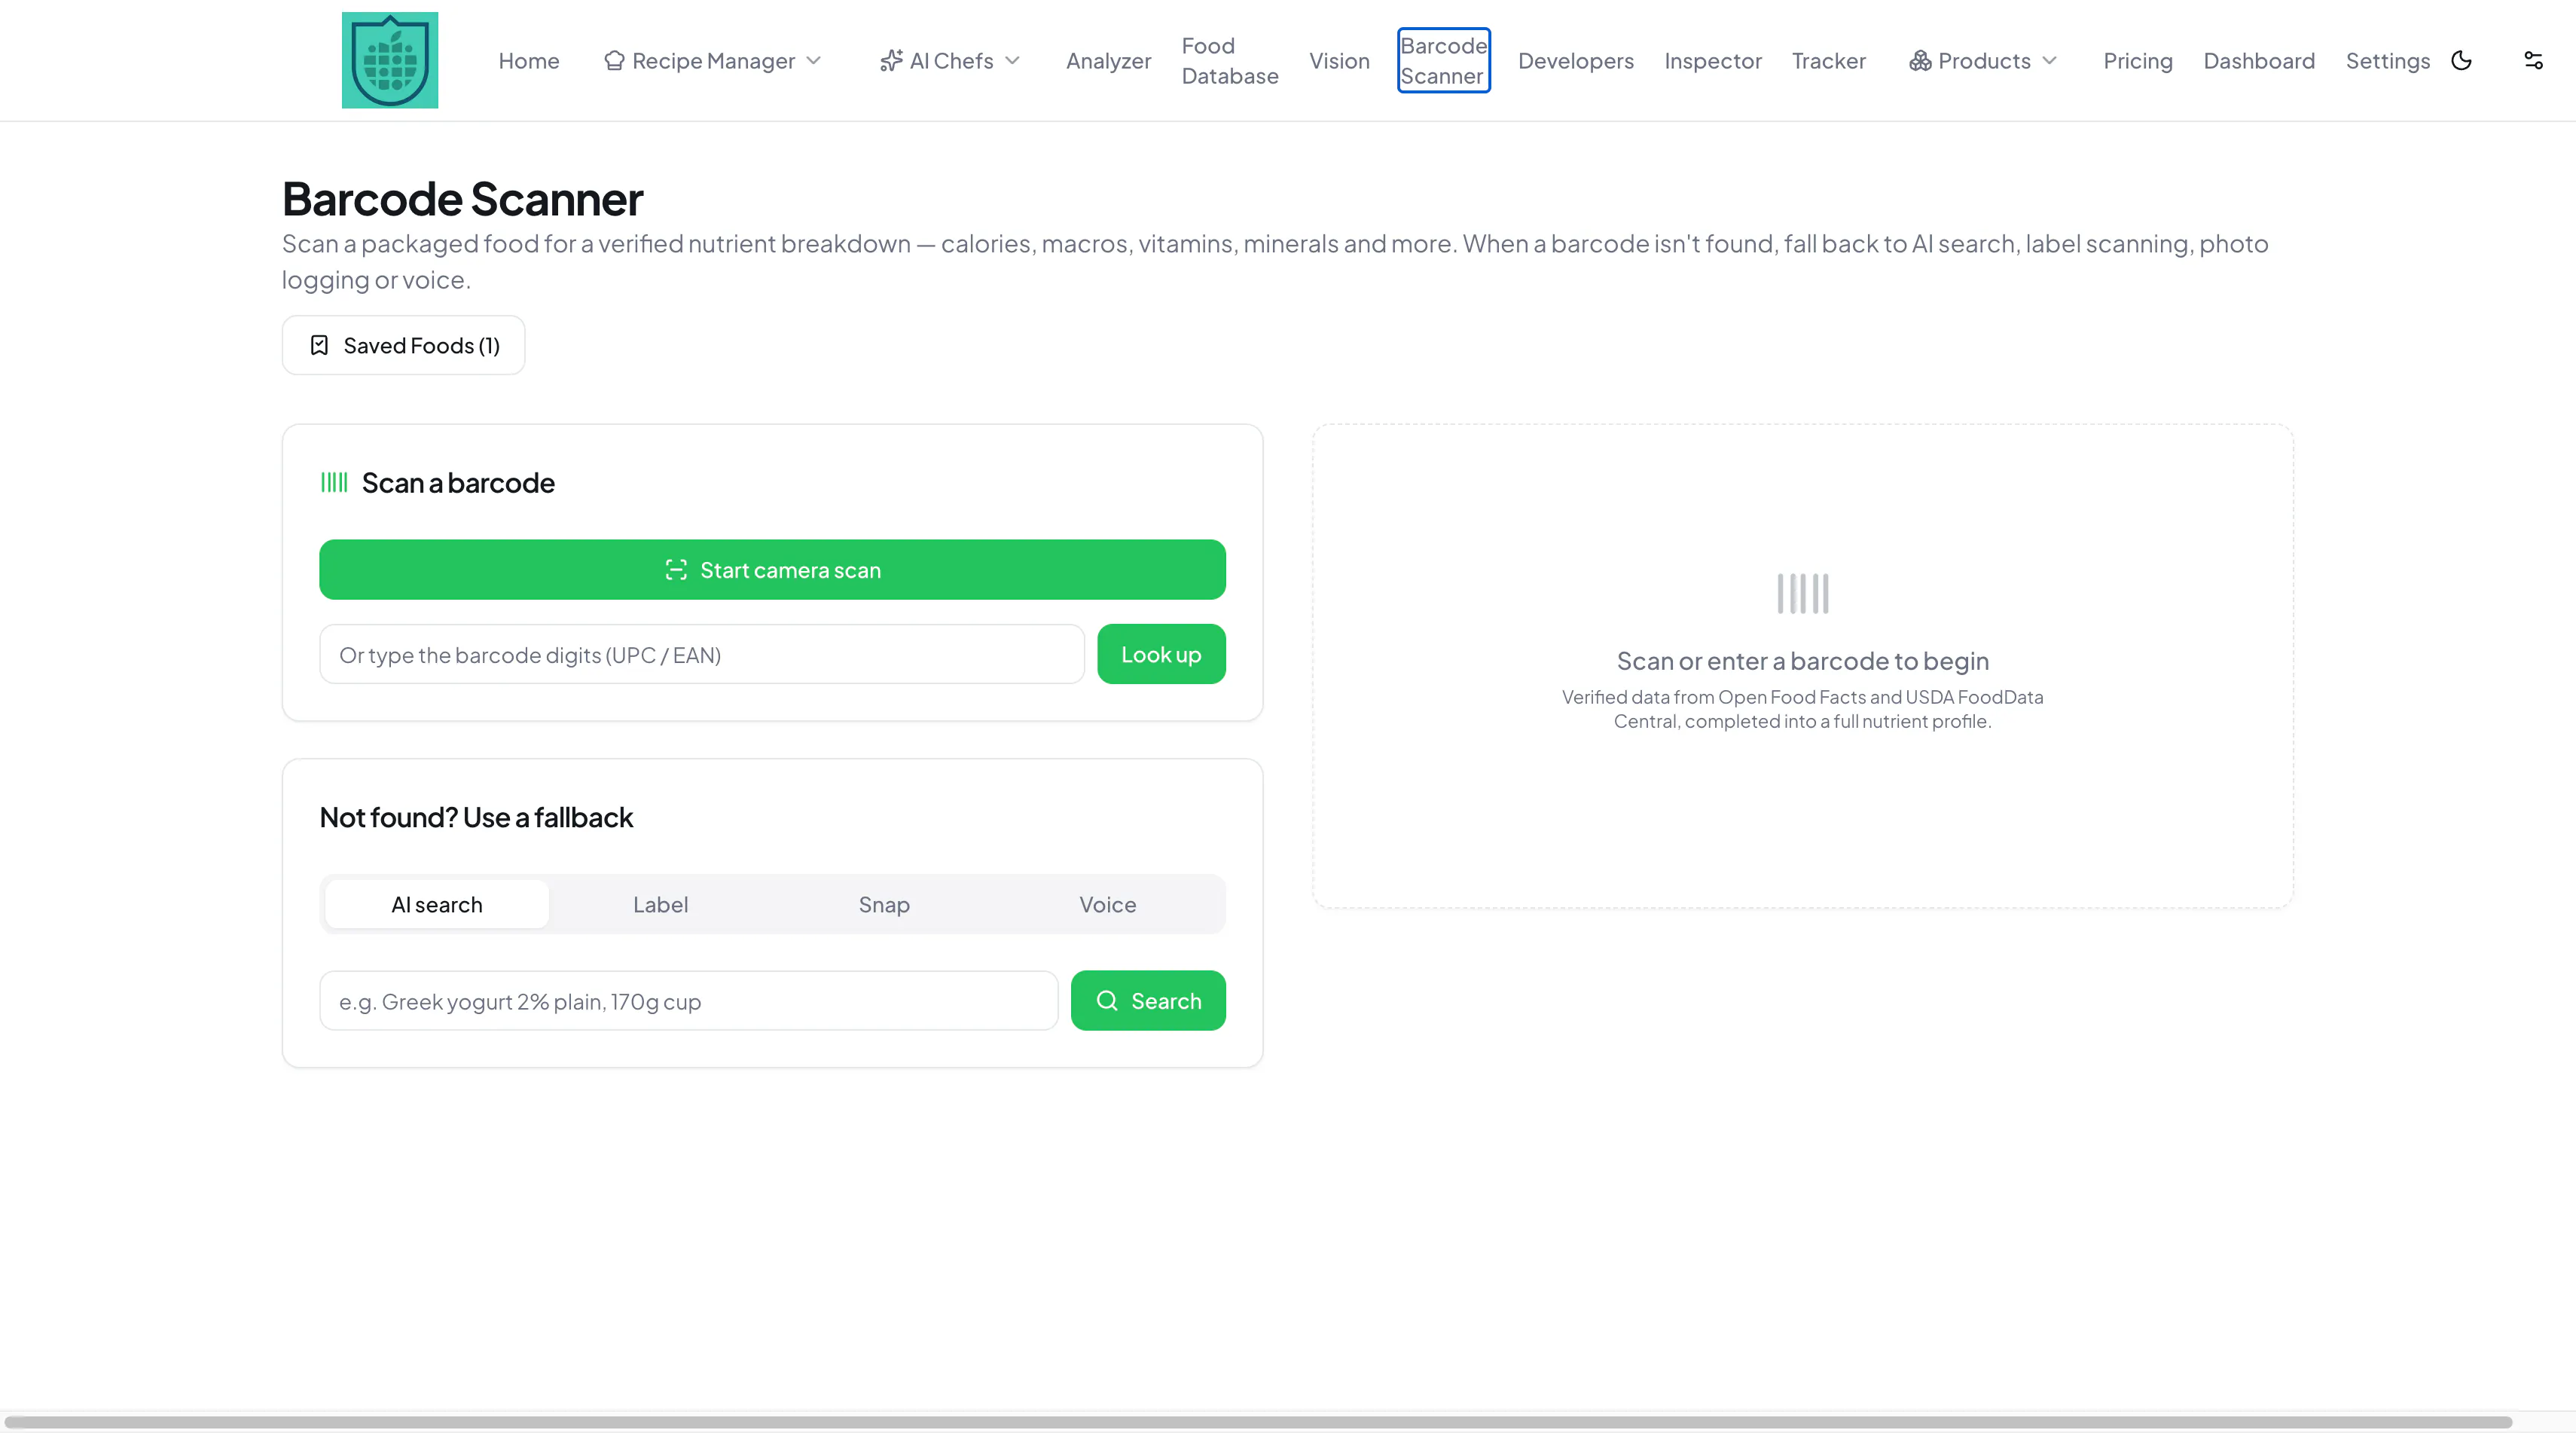Image resolution: width=2576 pixels, height=1433 pixels.
Task: Click the chef hat Recipe Manager icon
Action: (x=614, y=61)
